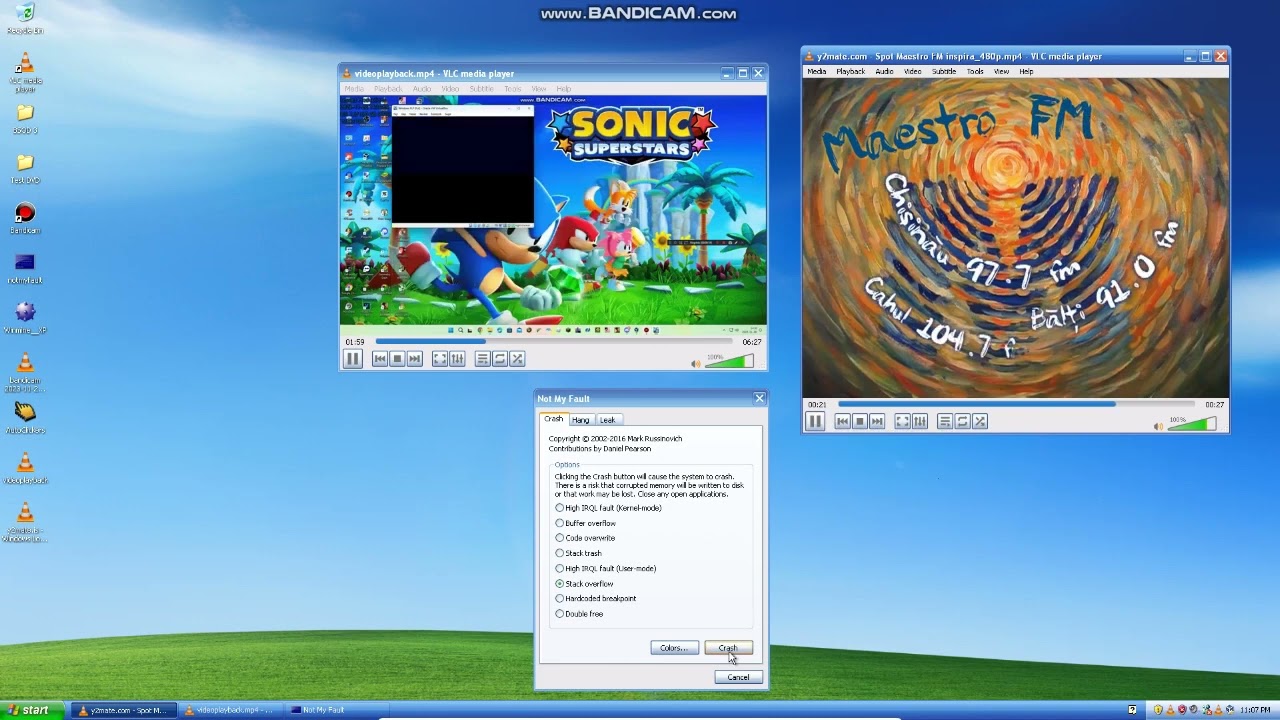The height and width of the screenshot is (720, 1280).
Task: Skip to next media in Maestro FM VLC window
Action: click(877, 422)
